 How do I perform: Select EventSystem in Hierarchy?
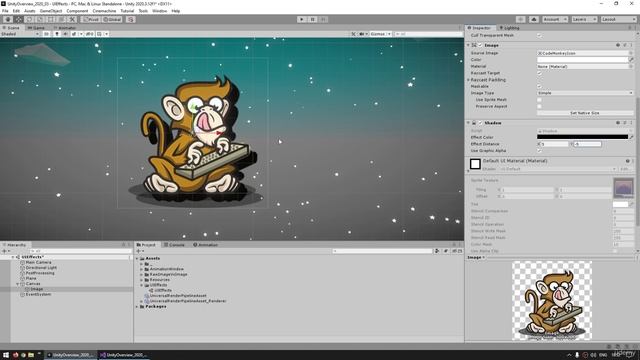pyautogui.click(x=38, y=294)
